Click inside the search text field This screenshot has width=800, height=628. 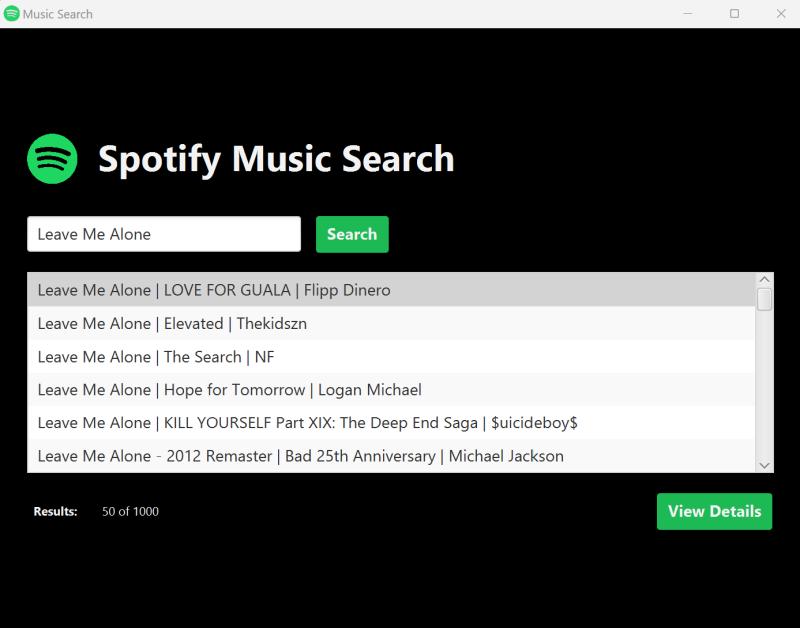click(x=163, y=234)
